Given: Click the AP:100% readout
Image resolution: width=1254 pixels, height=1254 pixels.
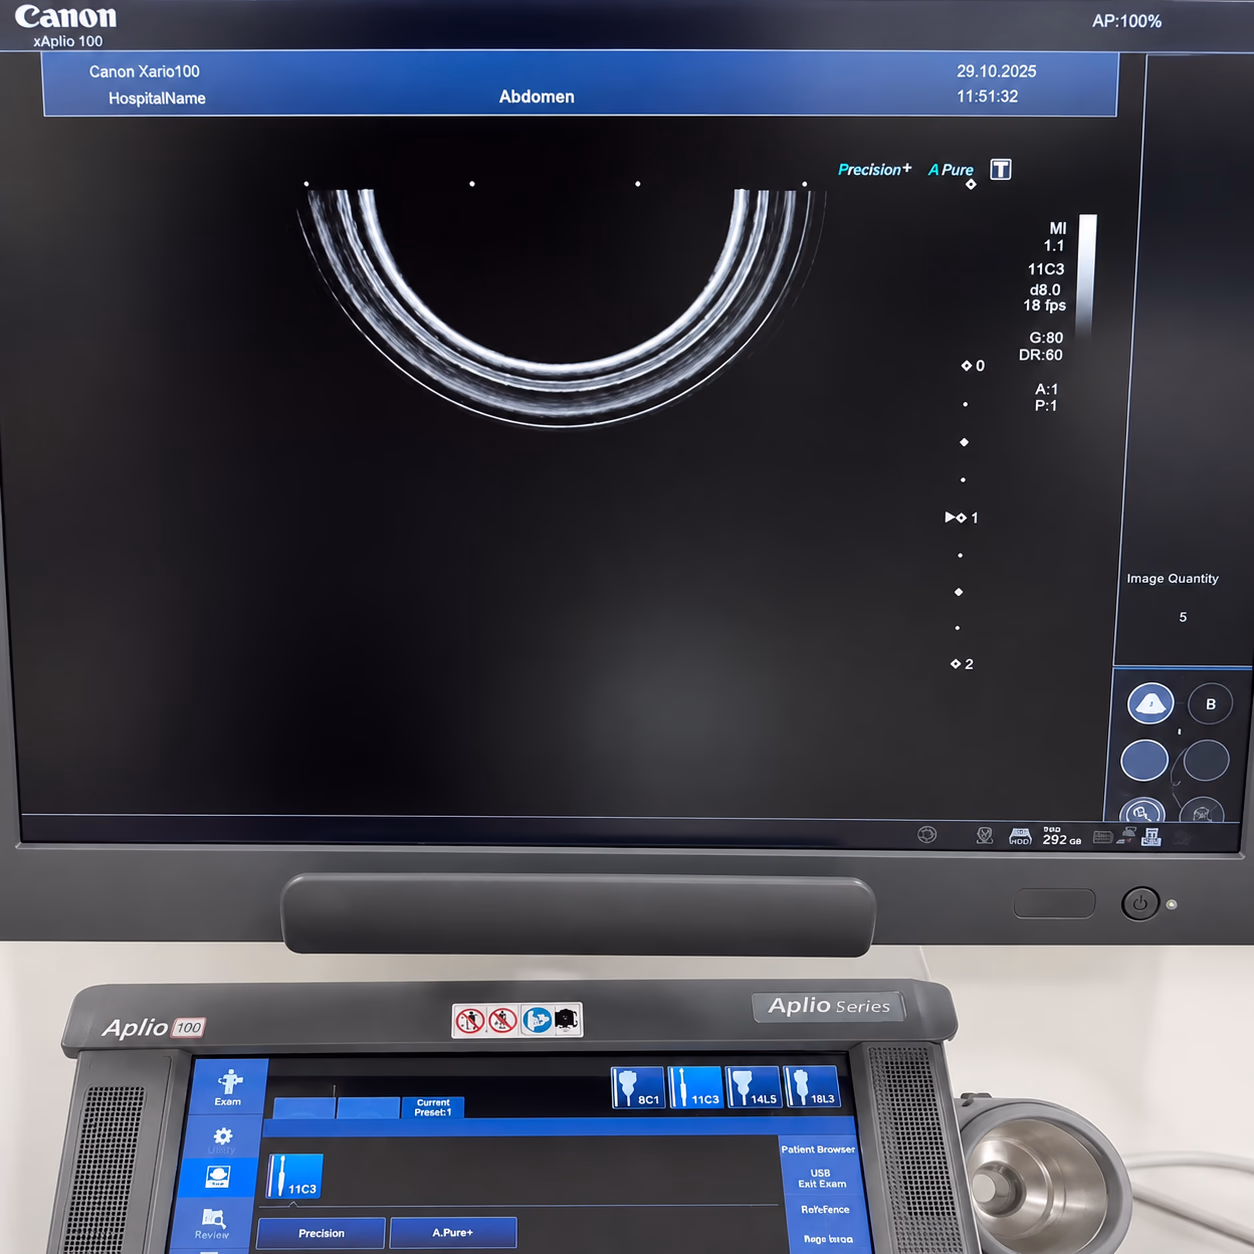Looking at the screenshot, I should 1127,21.
